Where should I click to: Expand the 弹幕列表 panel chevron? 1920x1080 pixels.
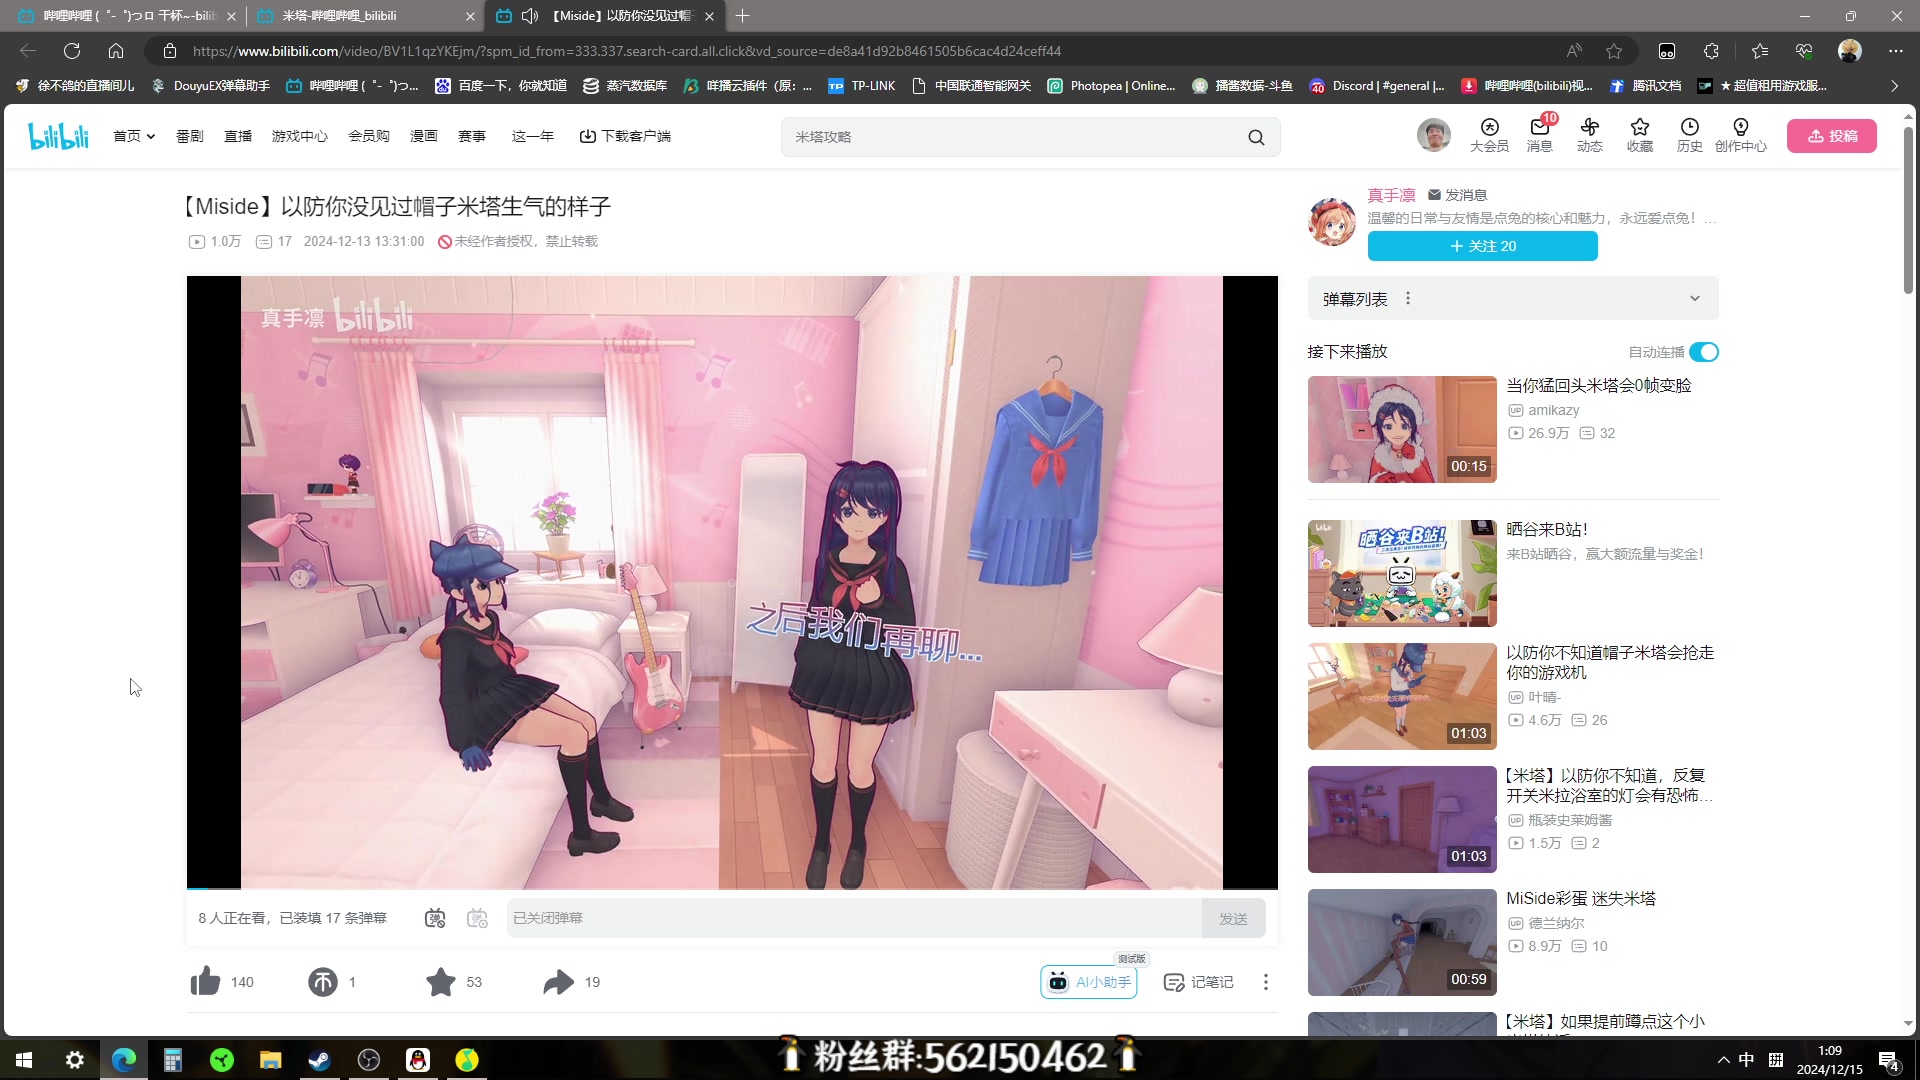1695,298
